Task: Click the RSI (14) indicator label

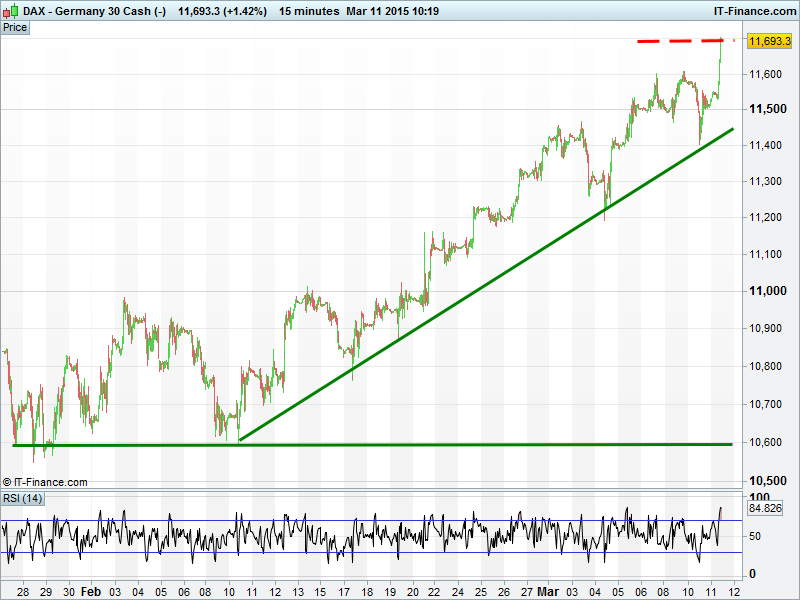Action: click(23, 498)
